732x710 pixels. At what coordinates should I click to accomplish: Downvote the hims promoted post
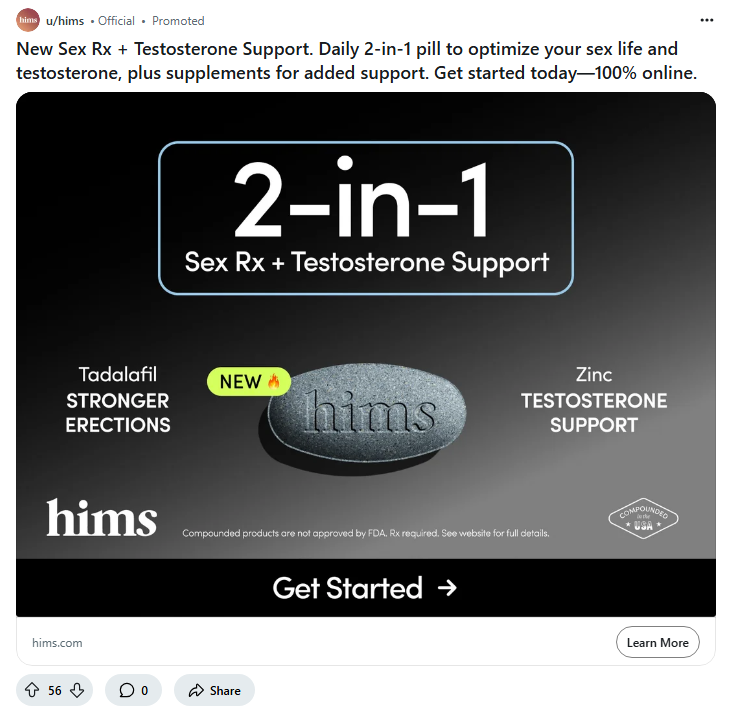[77, 690]
